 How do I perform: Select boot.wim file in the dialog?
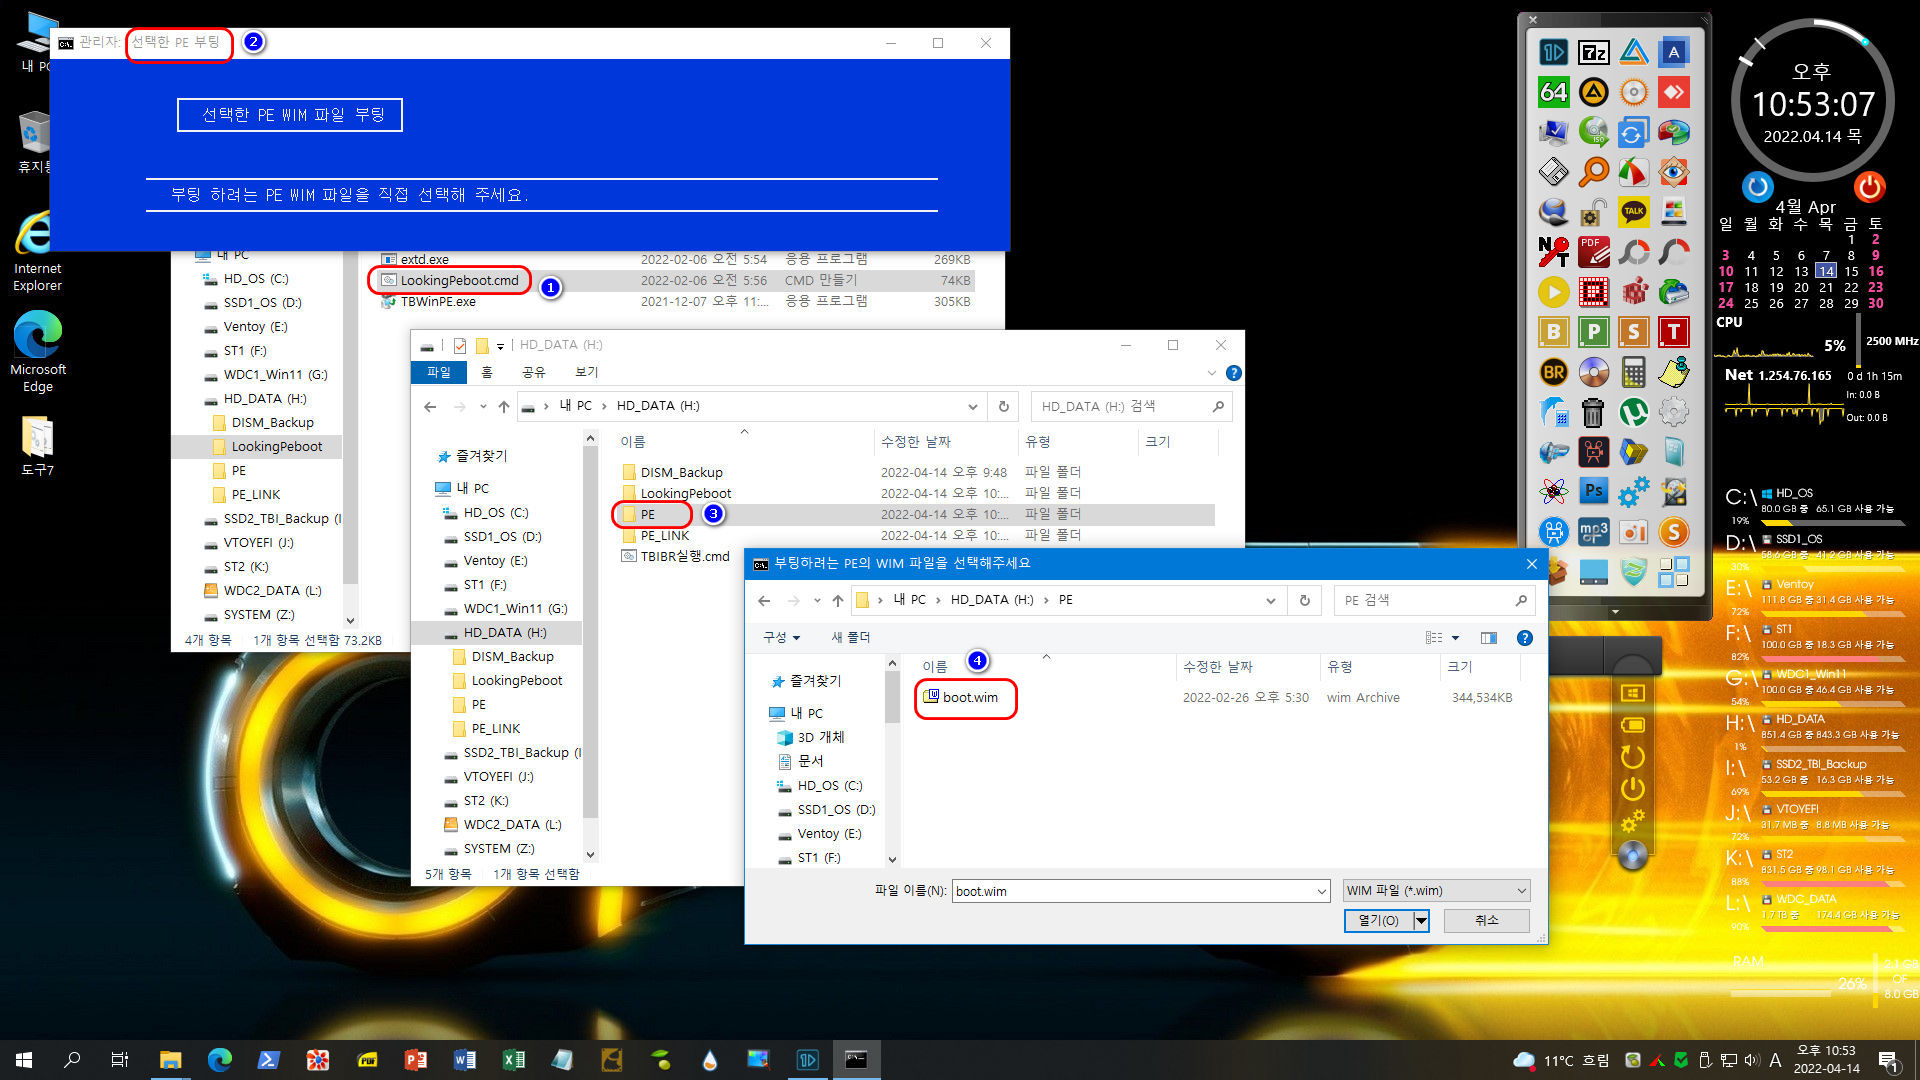click(961, 698)
